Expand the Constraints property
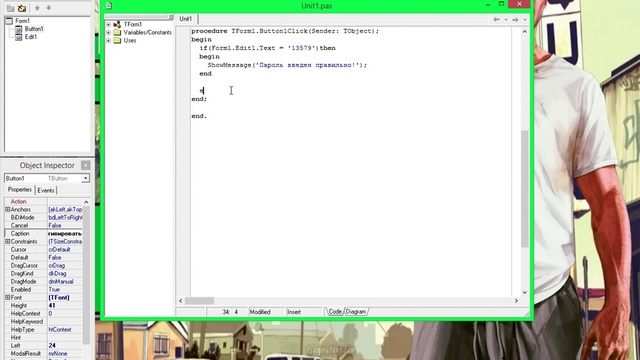The height and width of the screenshot is (360, 640). [7, 242]
